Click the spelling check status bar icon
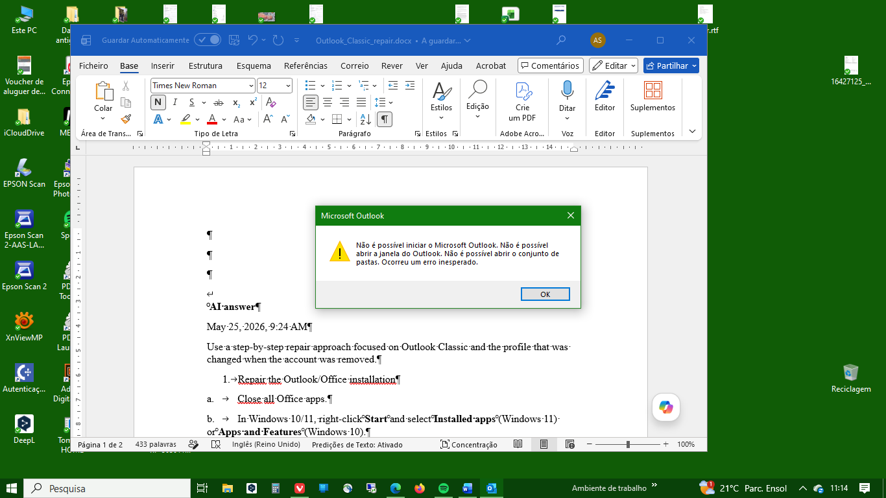Viewport: 886px width, 498px height. tap(216, 444)
